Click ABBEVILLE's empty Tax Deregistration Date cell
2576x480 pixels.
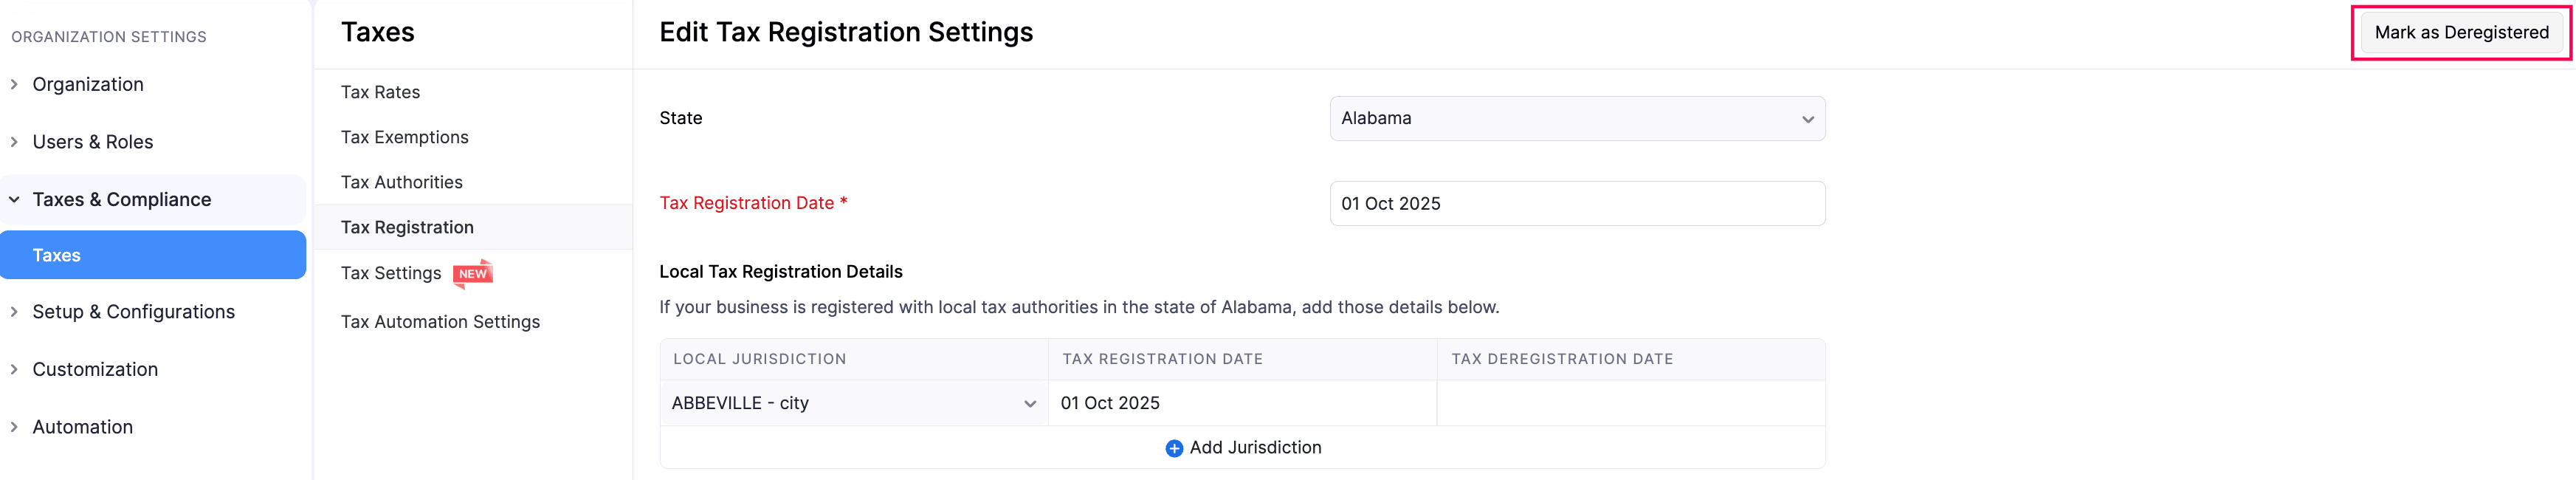tap(1630, 403)
